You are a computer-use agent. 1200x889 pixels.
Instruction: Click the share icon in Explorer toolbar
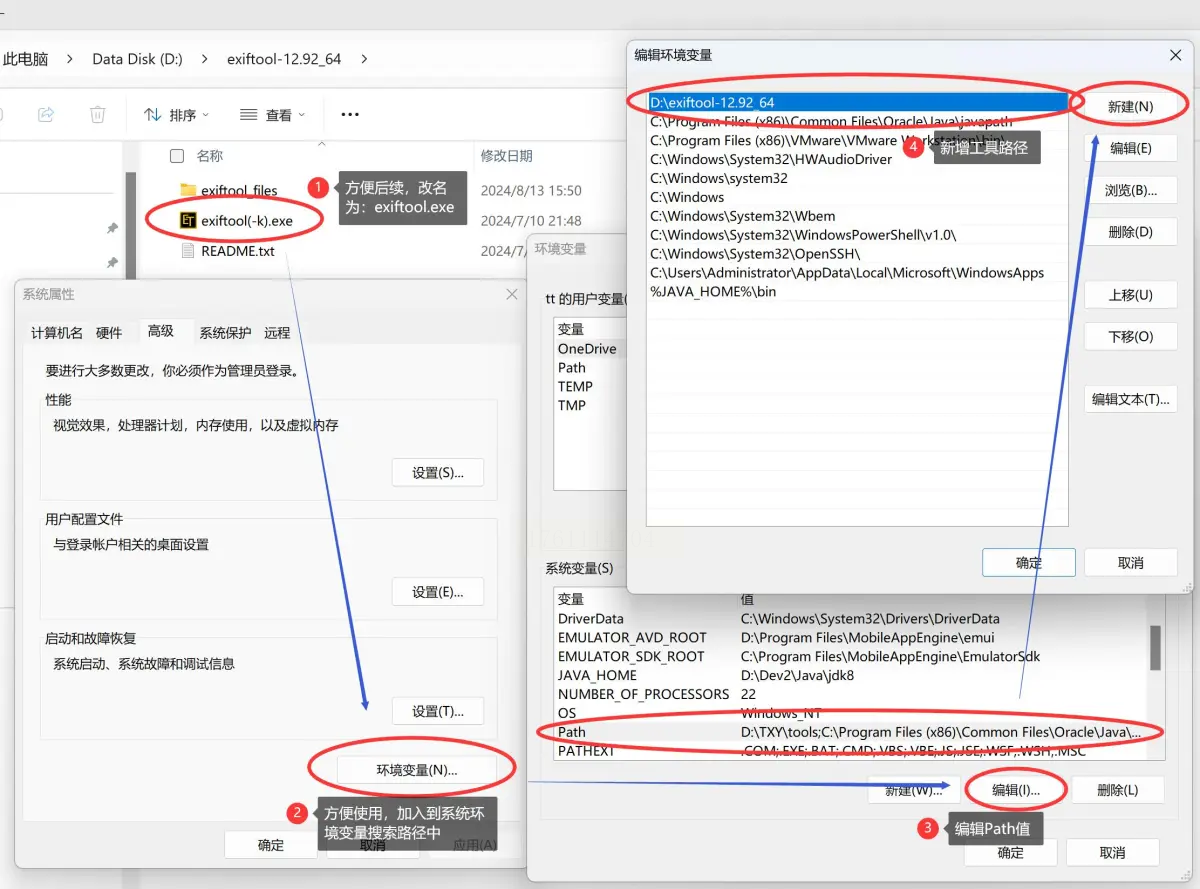pyautogui.click(x=46, y=115)
